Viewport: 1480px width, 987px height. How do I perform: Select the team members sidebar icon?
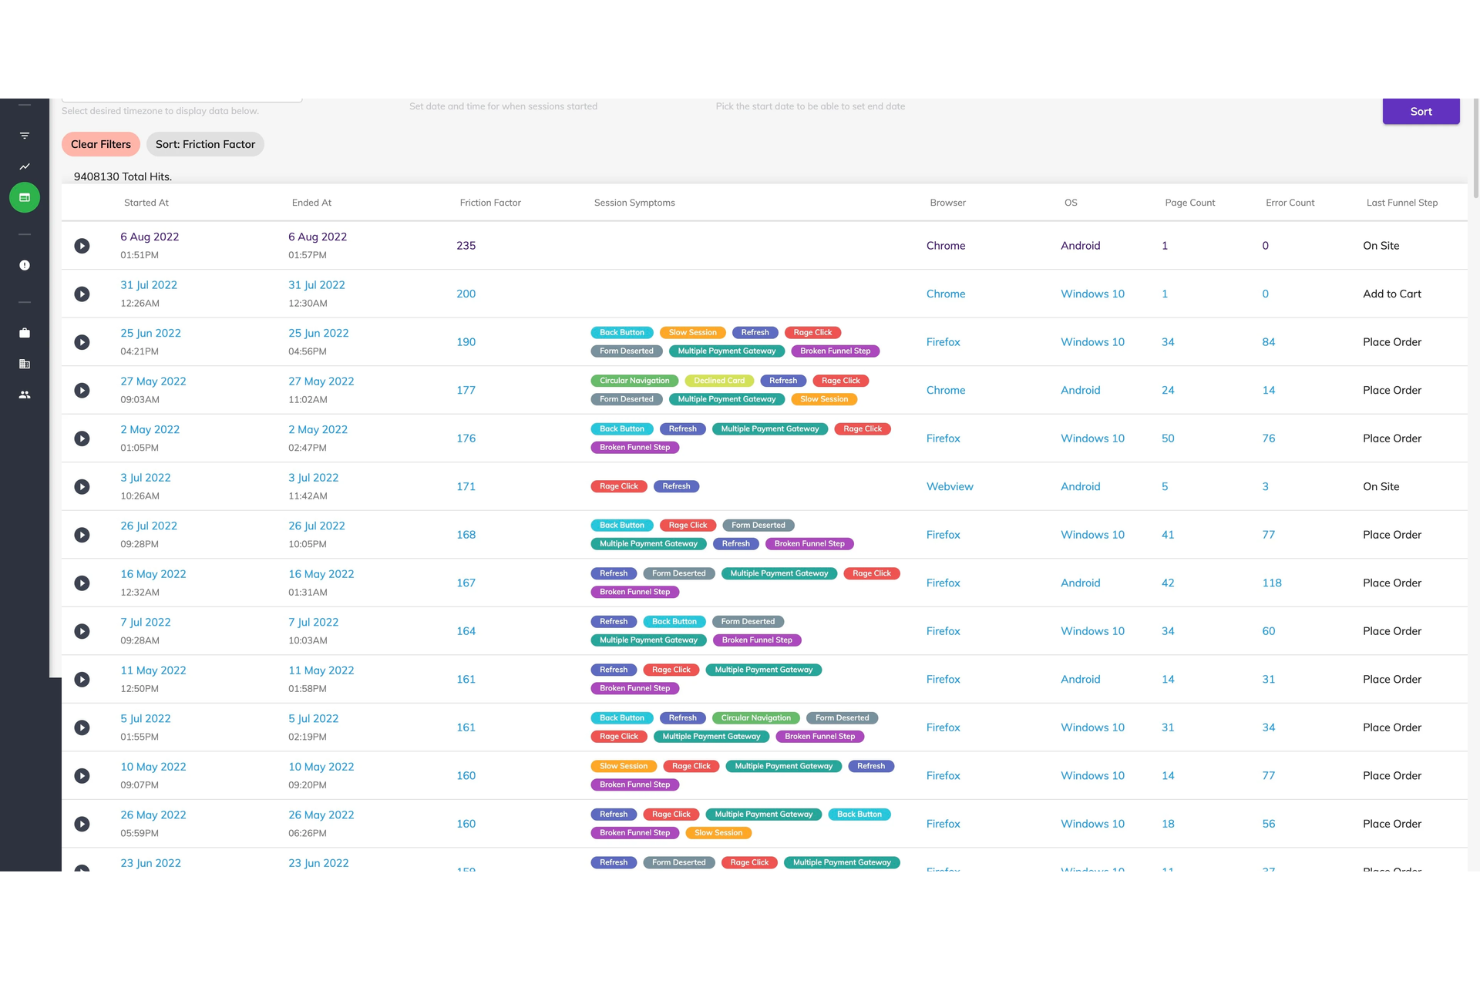point(24,394)
